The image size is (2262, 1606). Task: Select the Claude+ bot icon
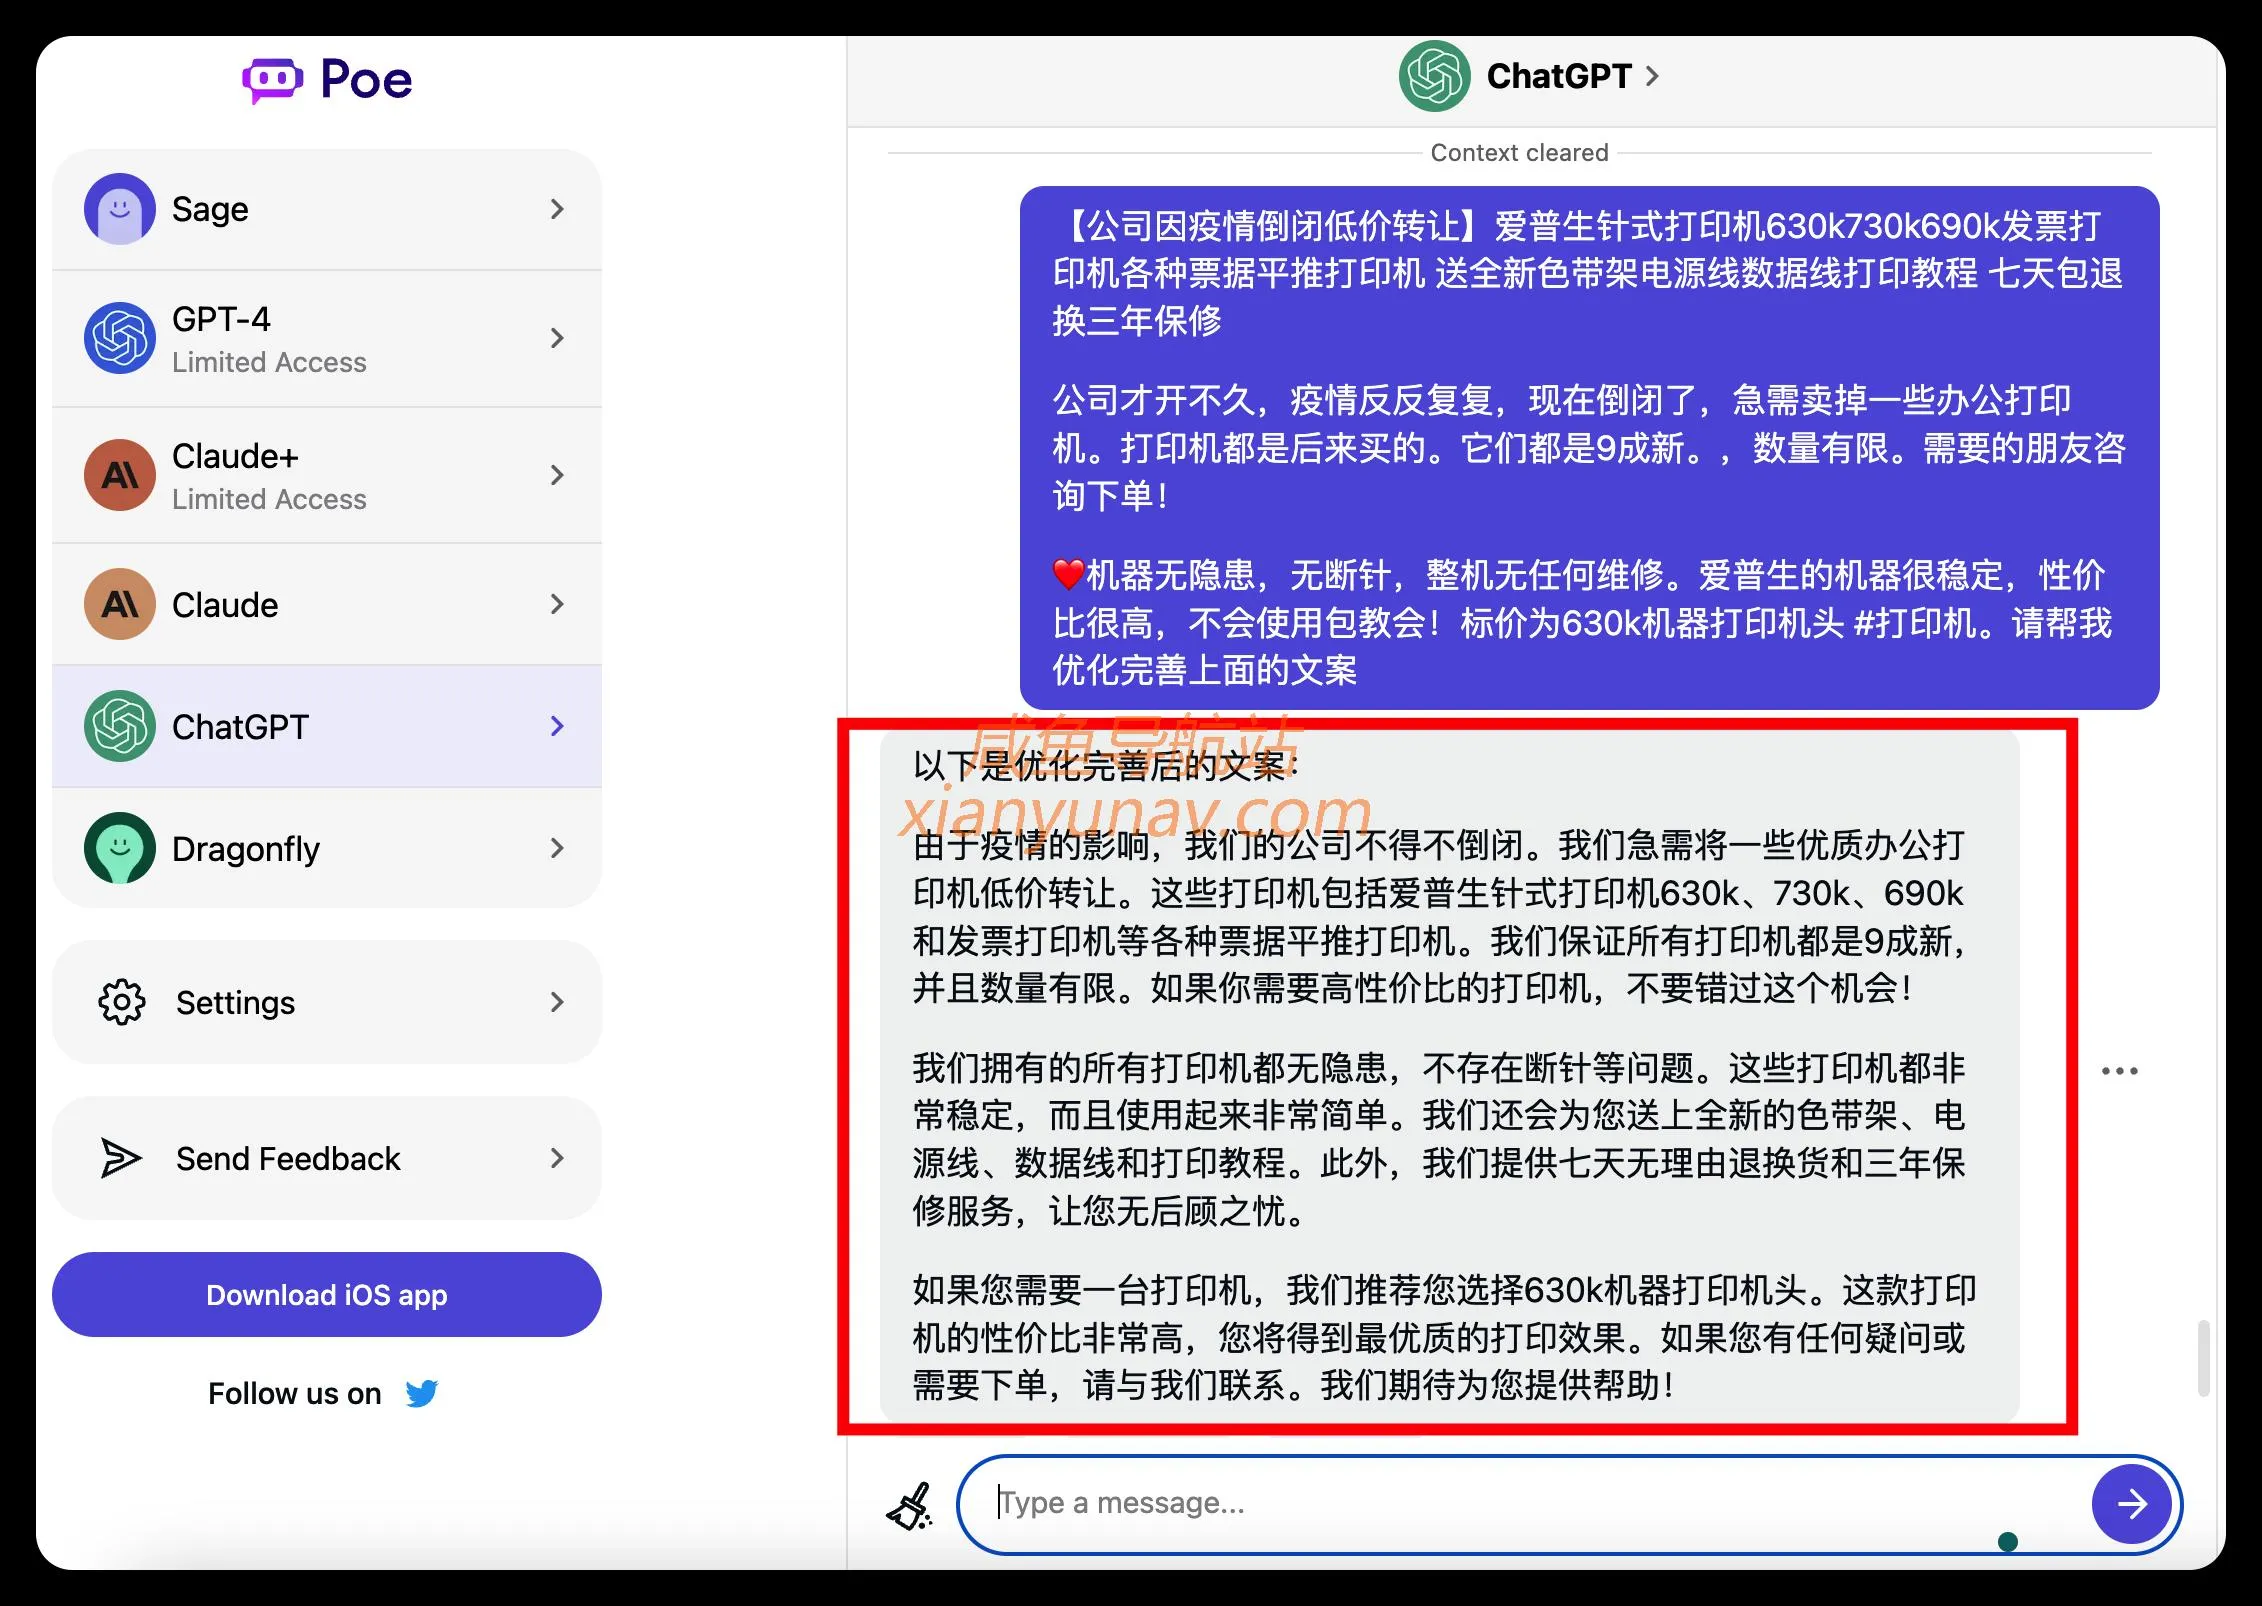119,475
